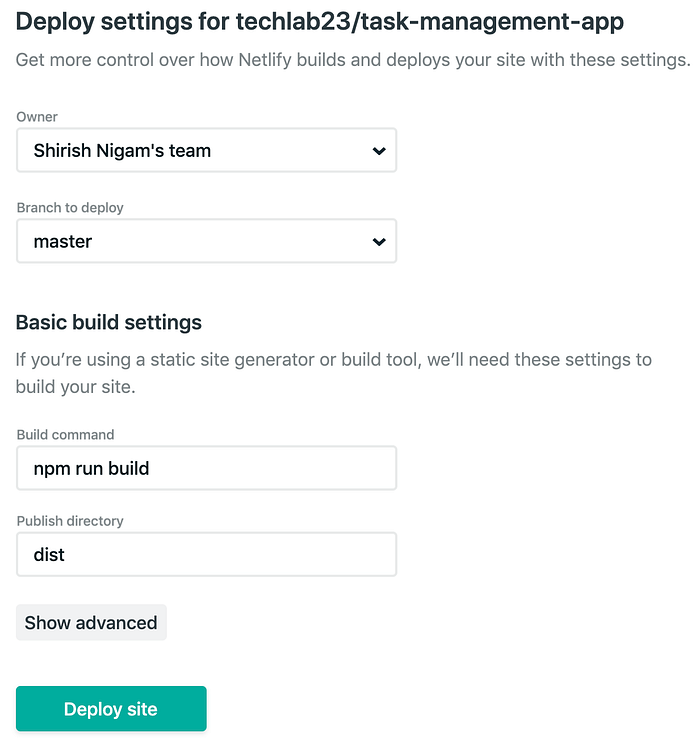Click the green Deploy site button
The width and height of the screenshot is (700, 744).
point(111,709)
